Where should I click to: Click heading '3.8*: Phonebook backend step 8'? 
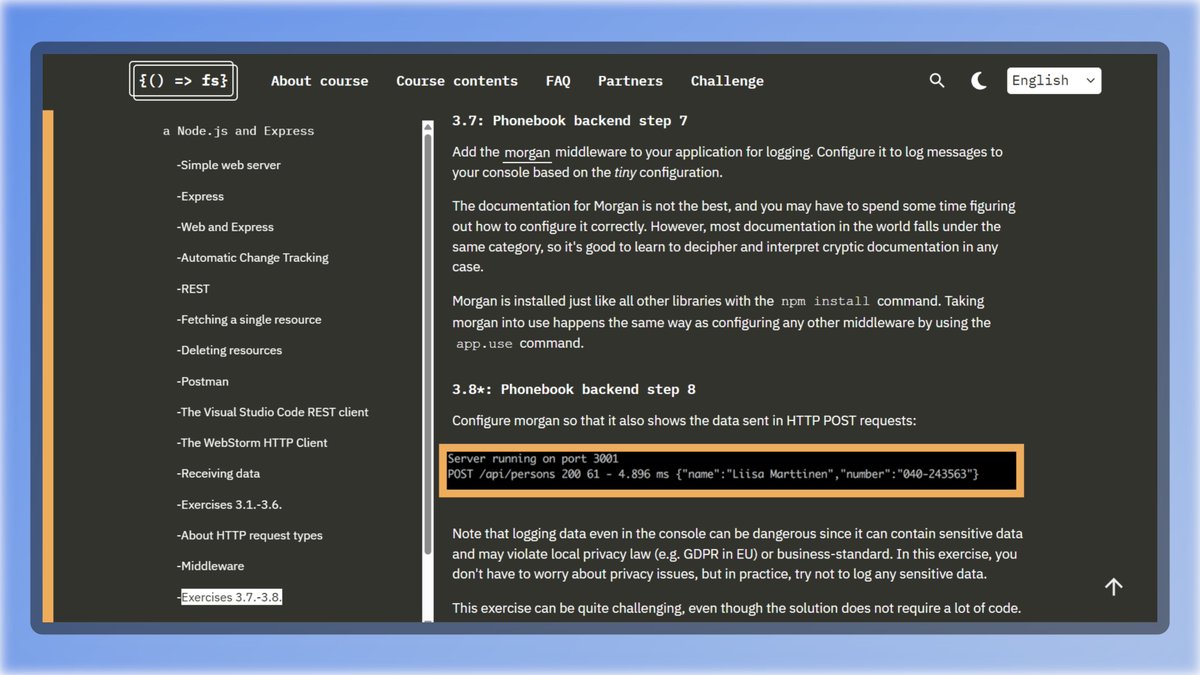coord(574,389)
